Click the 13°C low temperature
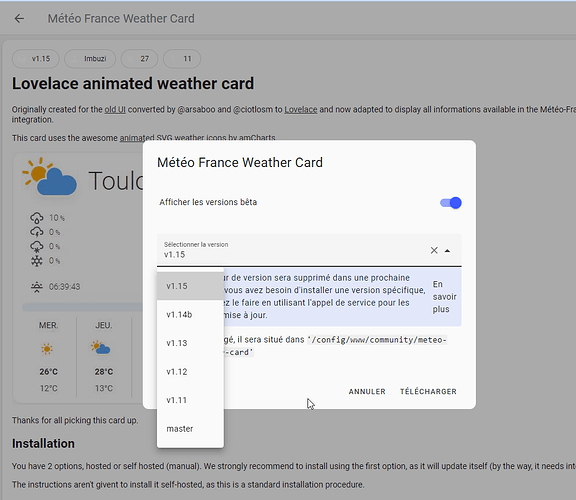The image size is (576, 500). [x=104, y=388]
